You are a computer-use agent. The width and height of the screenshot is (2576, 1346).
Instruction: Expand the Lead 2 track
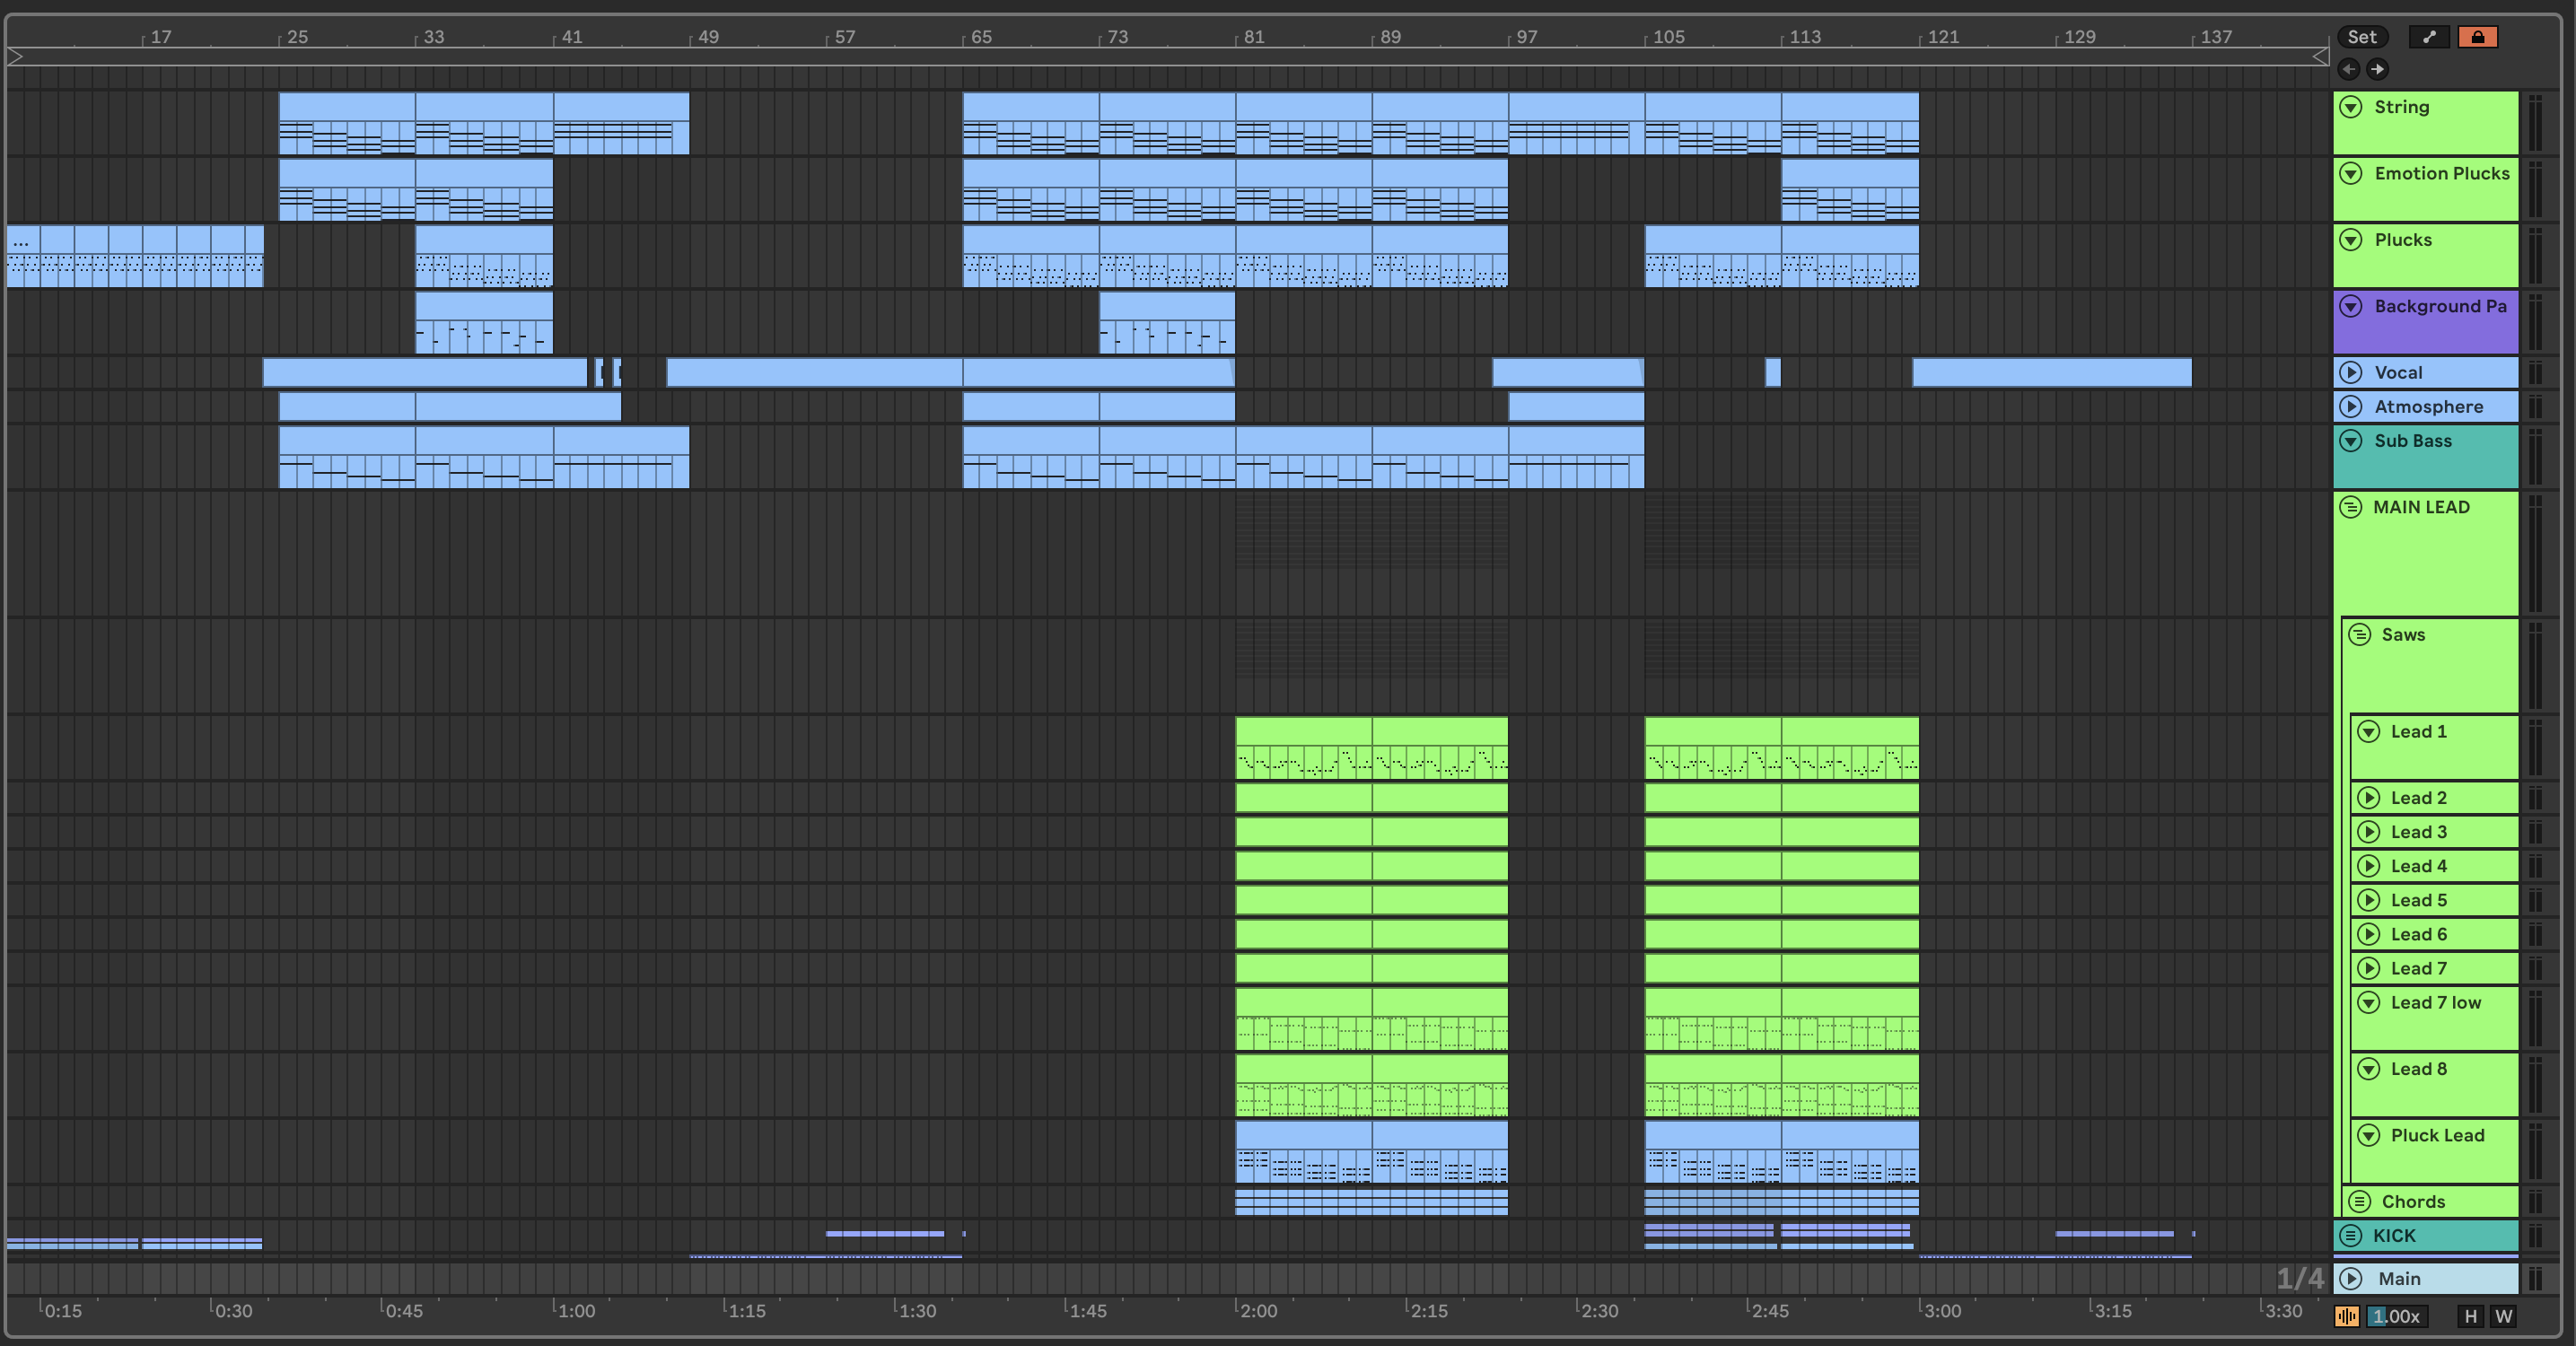[2368, 797]
